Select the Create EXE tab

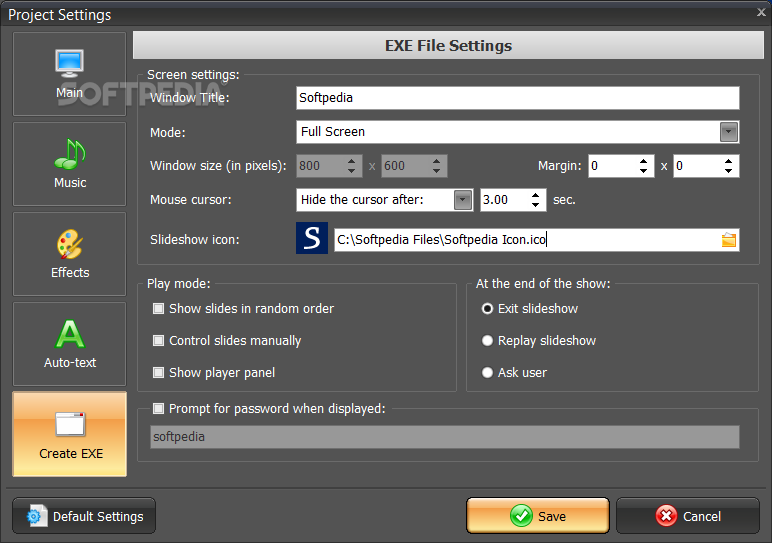click(x=69, y=434)
